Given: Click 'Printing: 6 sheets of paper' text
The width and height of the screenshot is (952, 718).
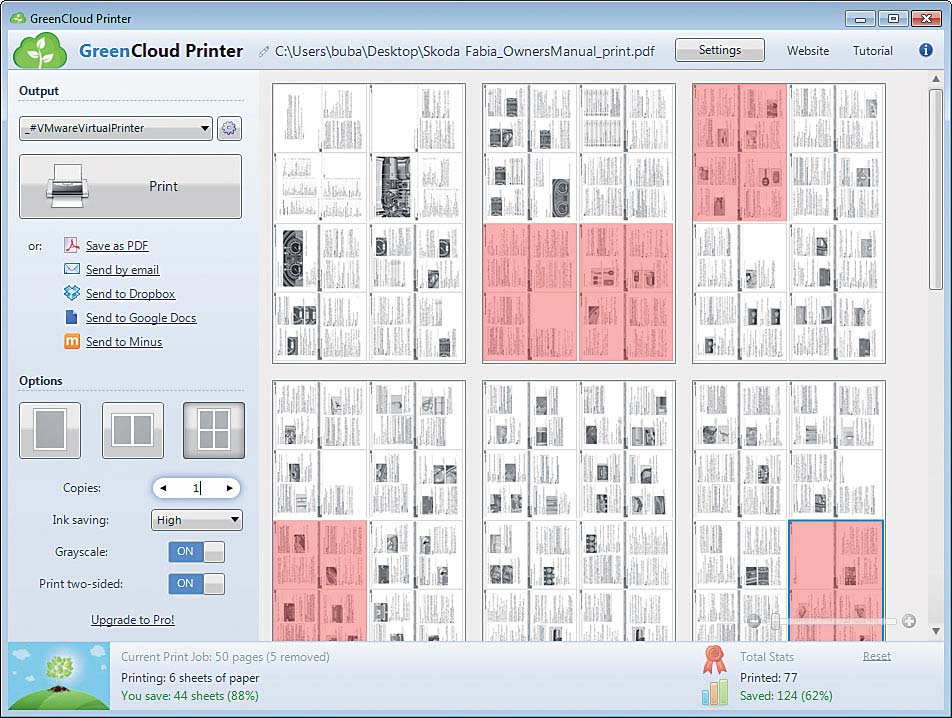Looking at the screenshot, I should (x=190, y=677).
